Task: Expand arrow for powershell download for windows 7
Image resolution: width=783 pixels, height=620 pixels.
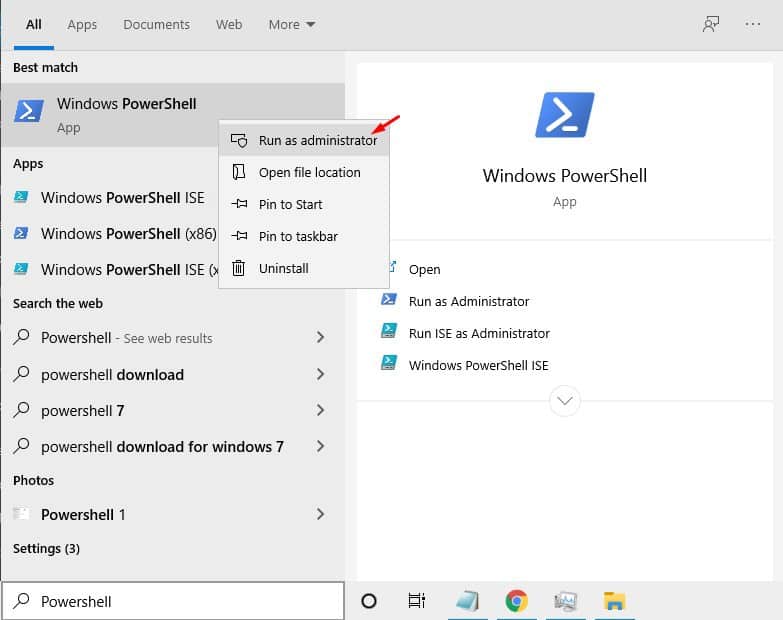Action: (x=320, y=446)
